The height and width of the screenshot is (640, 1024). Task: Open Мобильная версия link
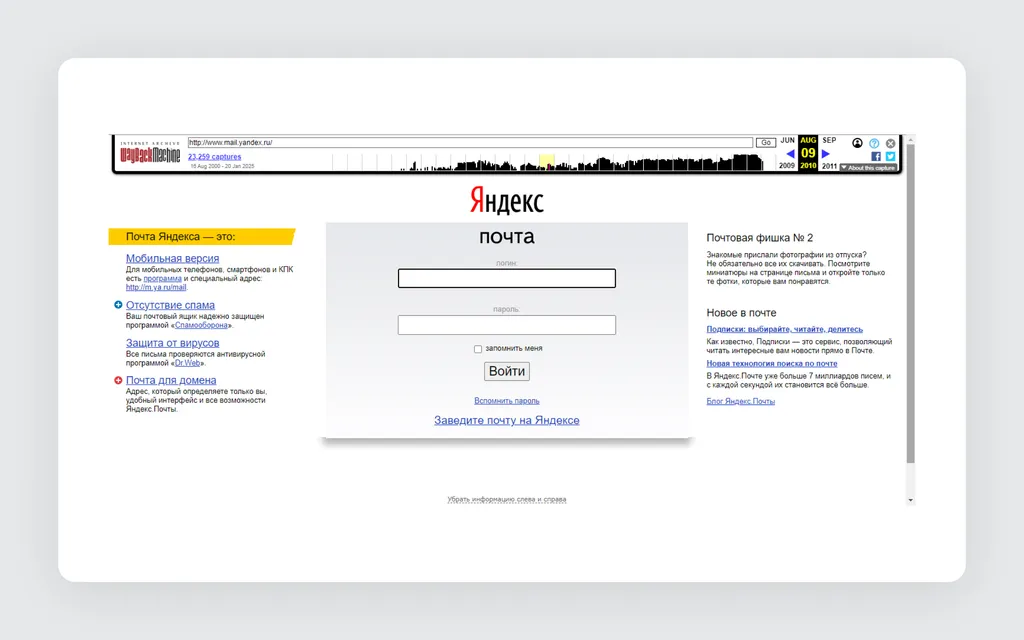coord(172,258)
